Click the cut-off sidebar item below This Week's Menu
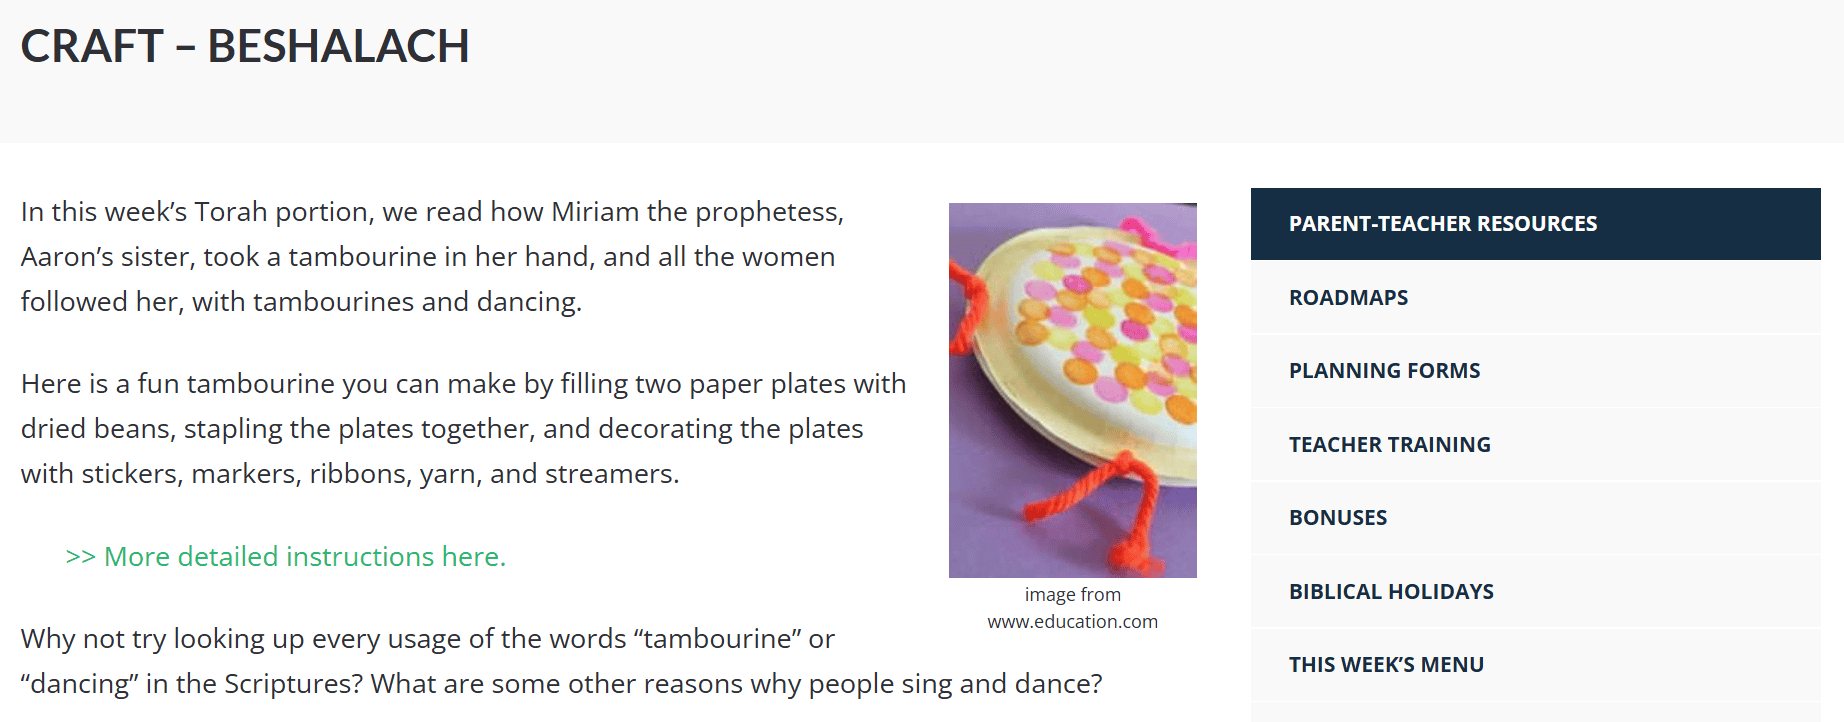 tap(1535, 714)
